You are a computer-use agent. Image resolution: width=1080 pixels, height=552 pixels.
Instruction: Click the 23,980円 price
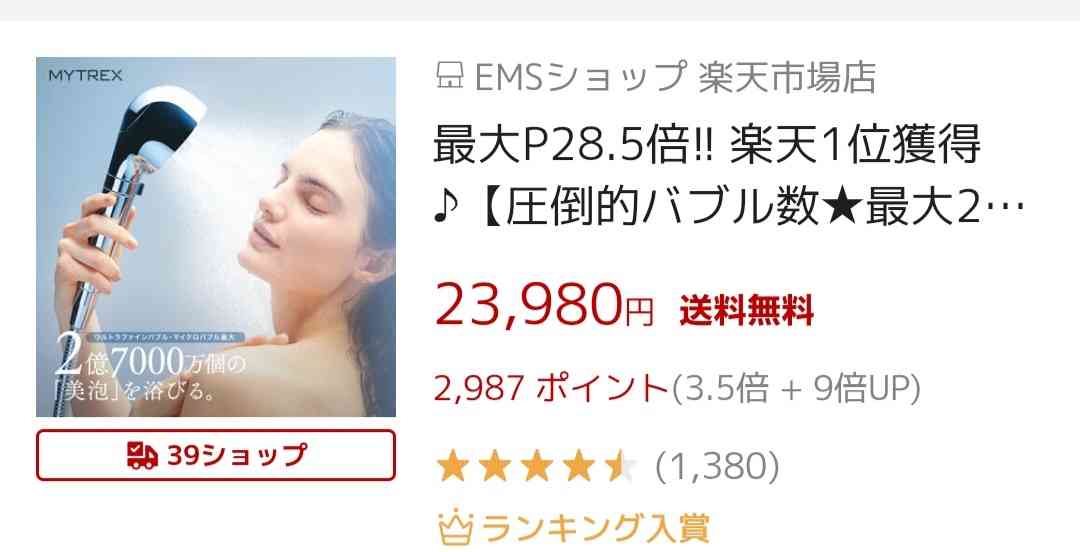point(544,305)
